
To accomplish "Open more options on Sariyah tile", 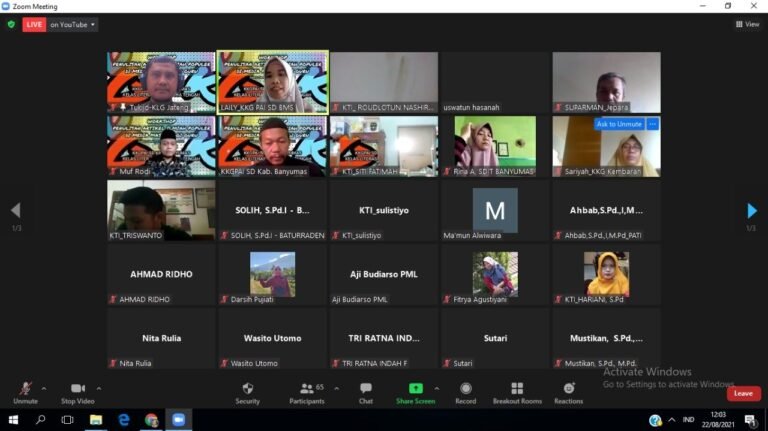I will 652,124.
